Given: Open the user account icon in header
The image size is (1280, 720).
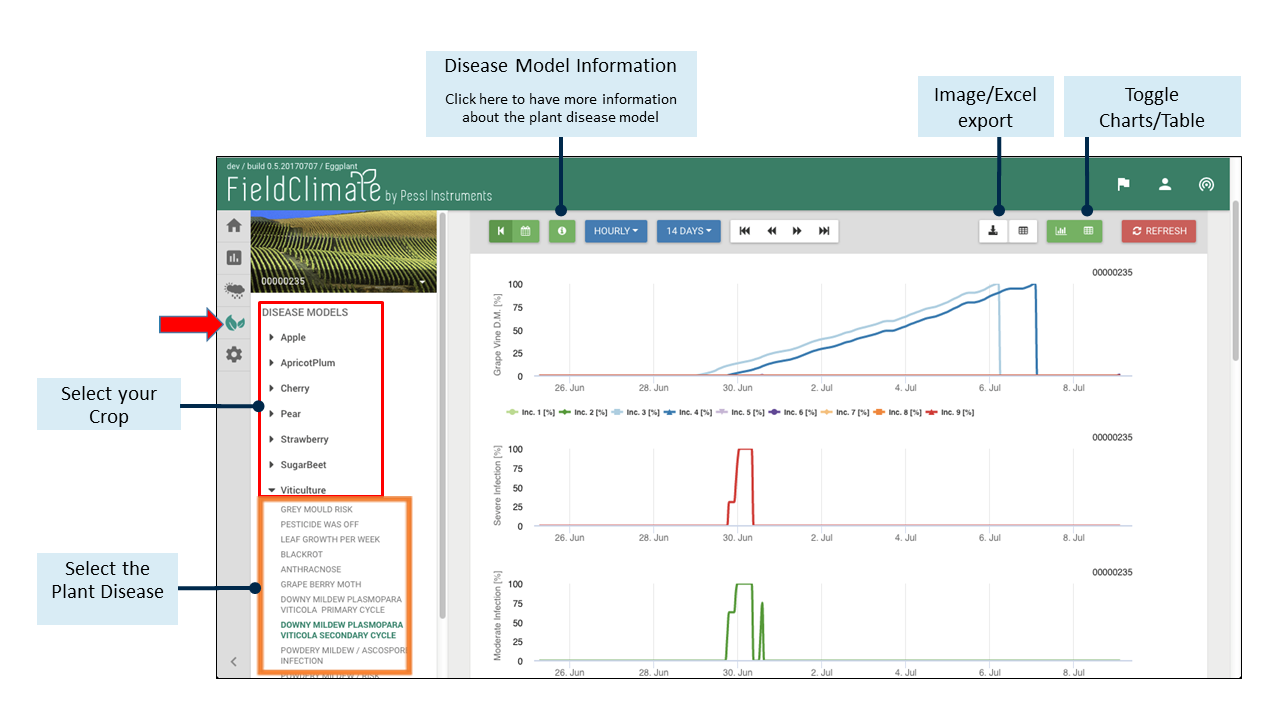Looking at the screenshot, I should tap(1165, 184).
